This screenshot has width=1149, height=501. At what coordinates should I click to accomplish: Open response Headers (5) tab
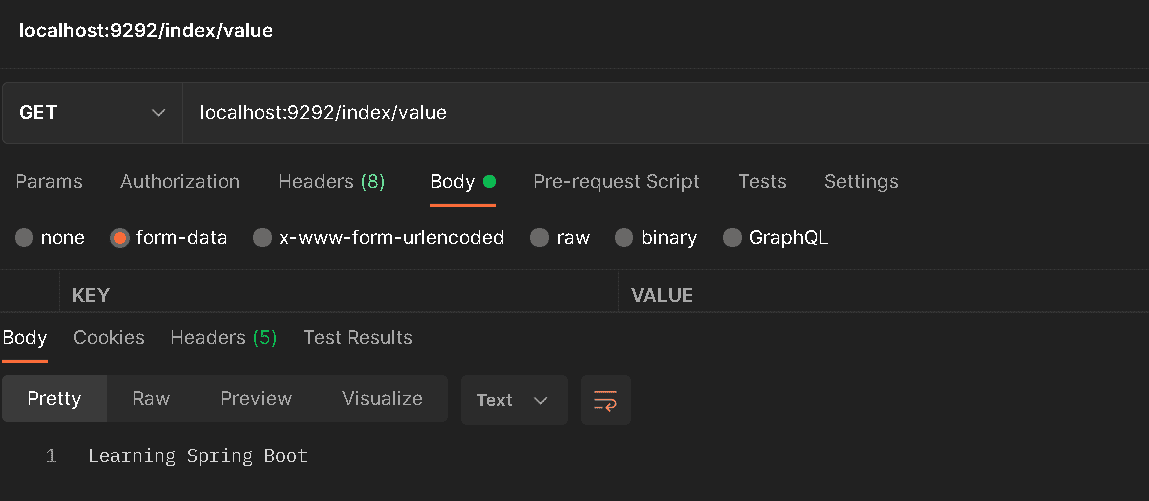[x=223, y=338]
